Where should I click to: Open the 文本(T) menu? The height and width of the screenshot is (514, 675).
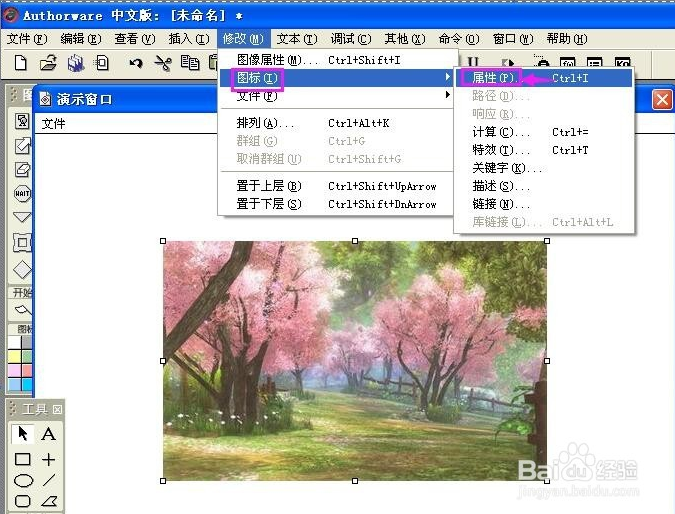coord(297,39)
